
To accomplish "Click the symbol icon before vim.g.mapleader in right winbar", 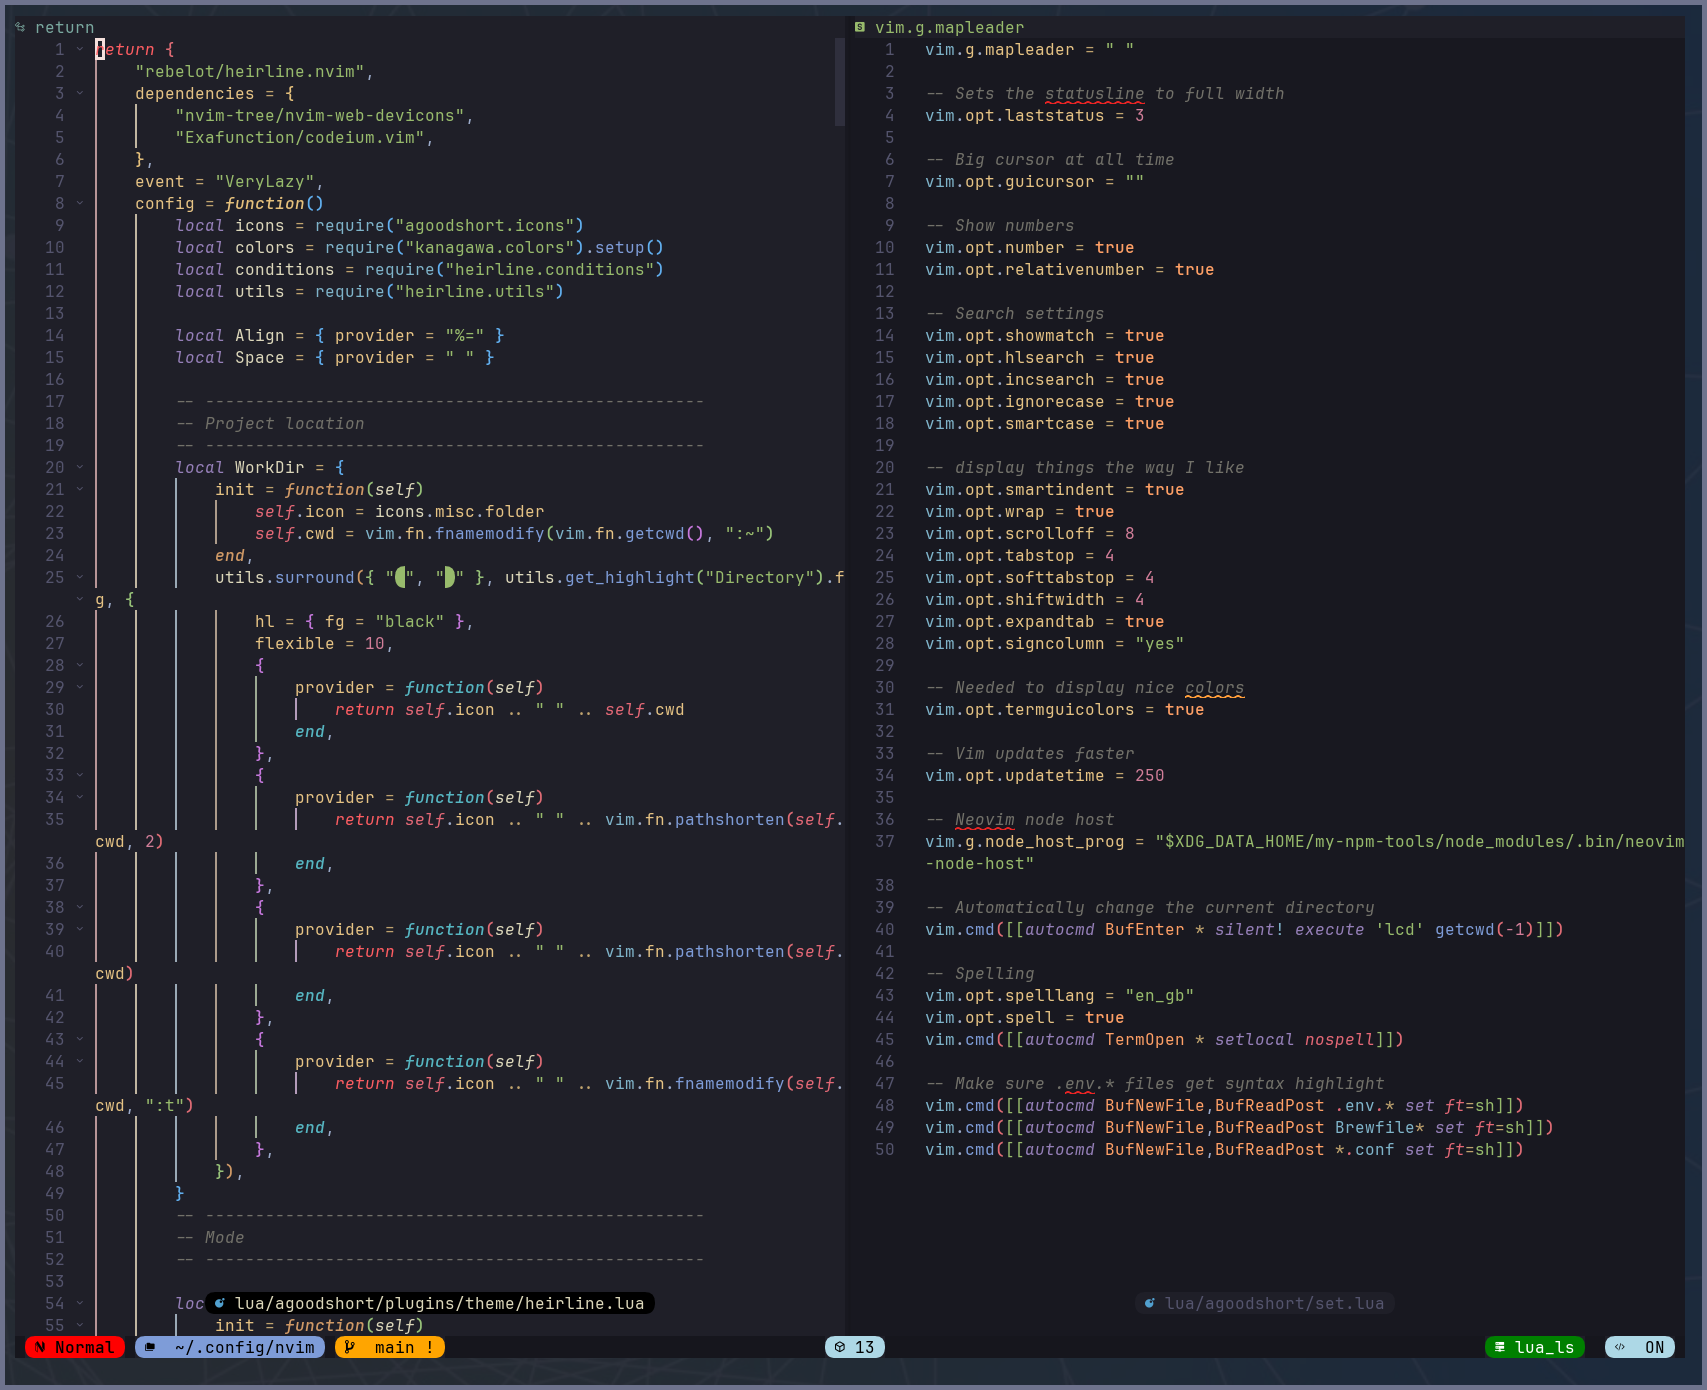I will (860, 27).
